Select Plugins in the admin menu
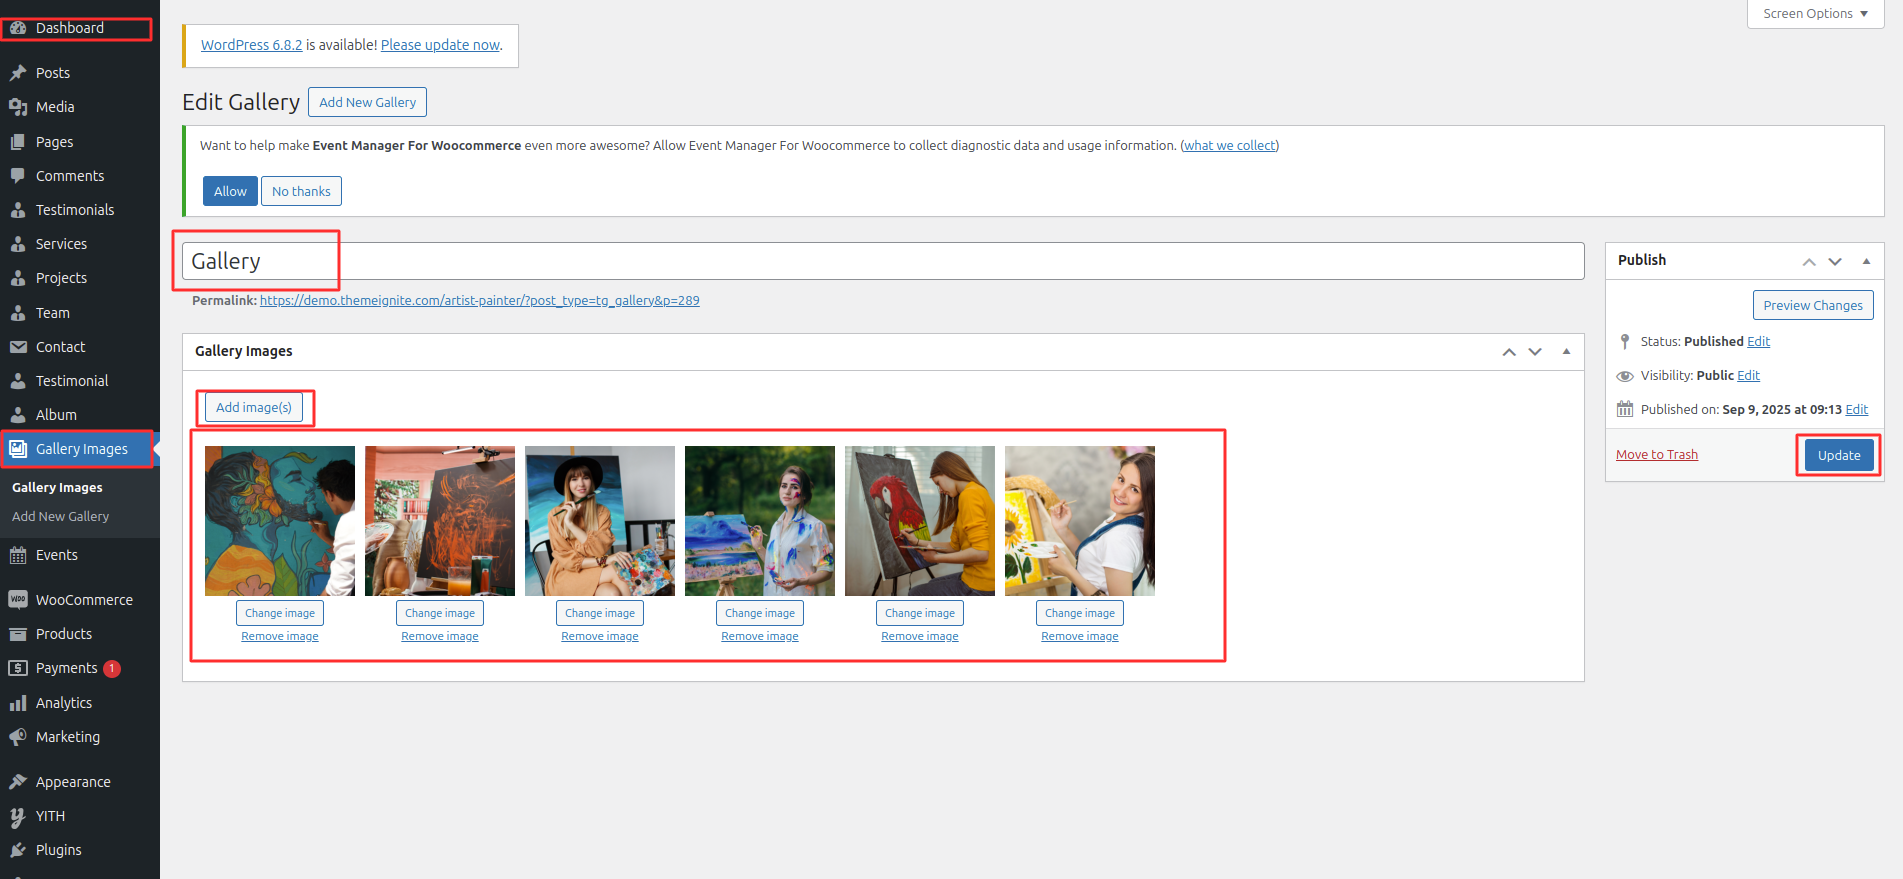Image resolution: width=1903 pixels, height=879 pixels. pyautogui.click(x=58, y=850)
